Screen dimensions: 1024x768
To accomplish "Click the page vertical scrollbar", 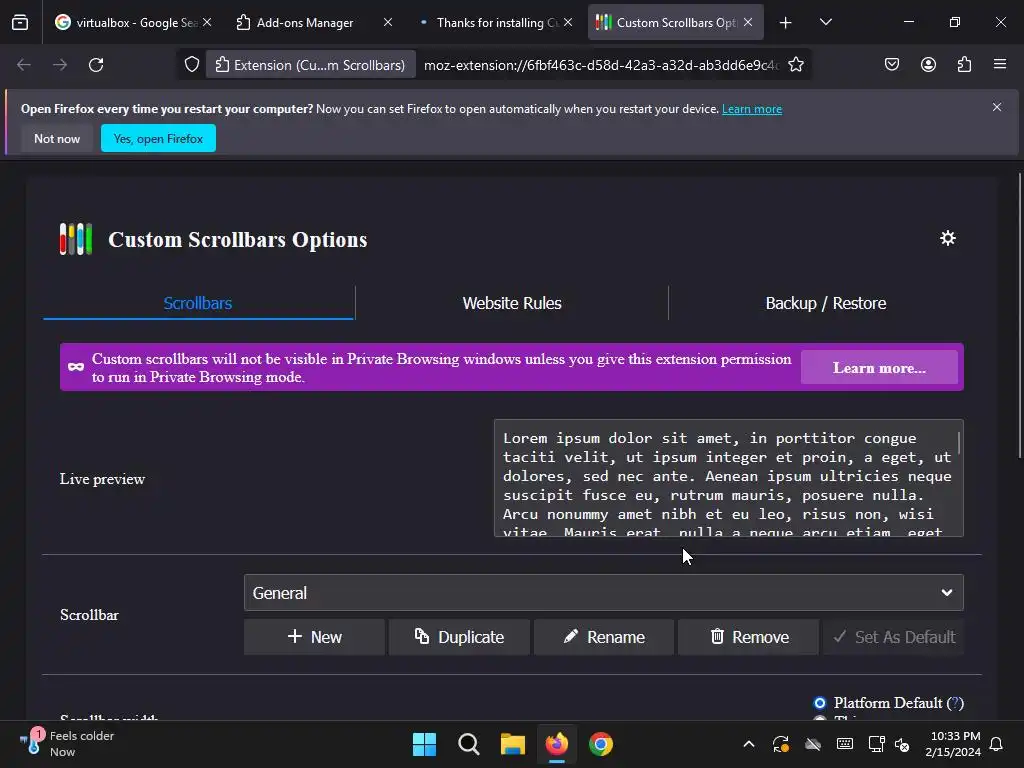I will pyautogui.click(x=1019, y=315).
